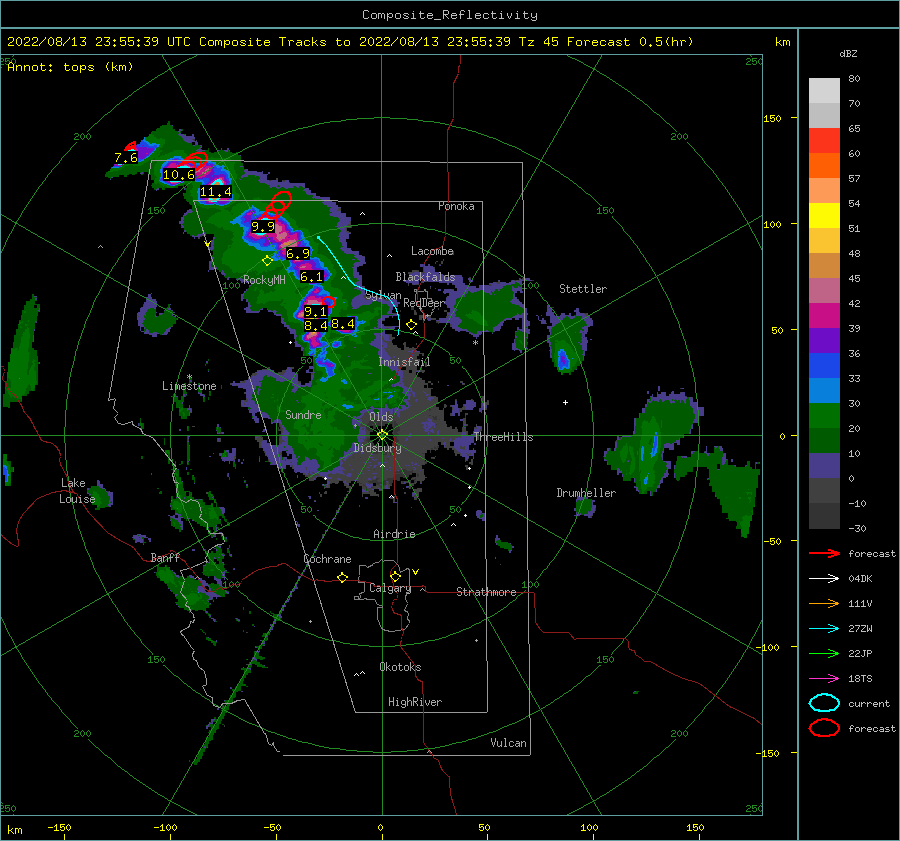
Task: Click the ThreeHills town label
Action: click(503, 437)
